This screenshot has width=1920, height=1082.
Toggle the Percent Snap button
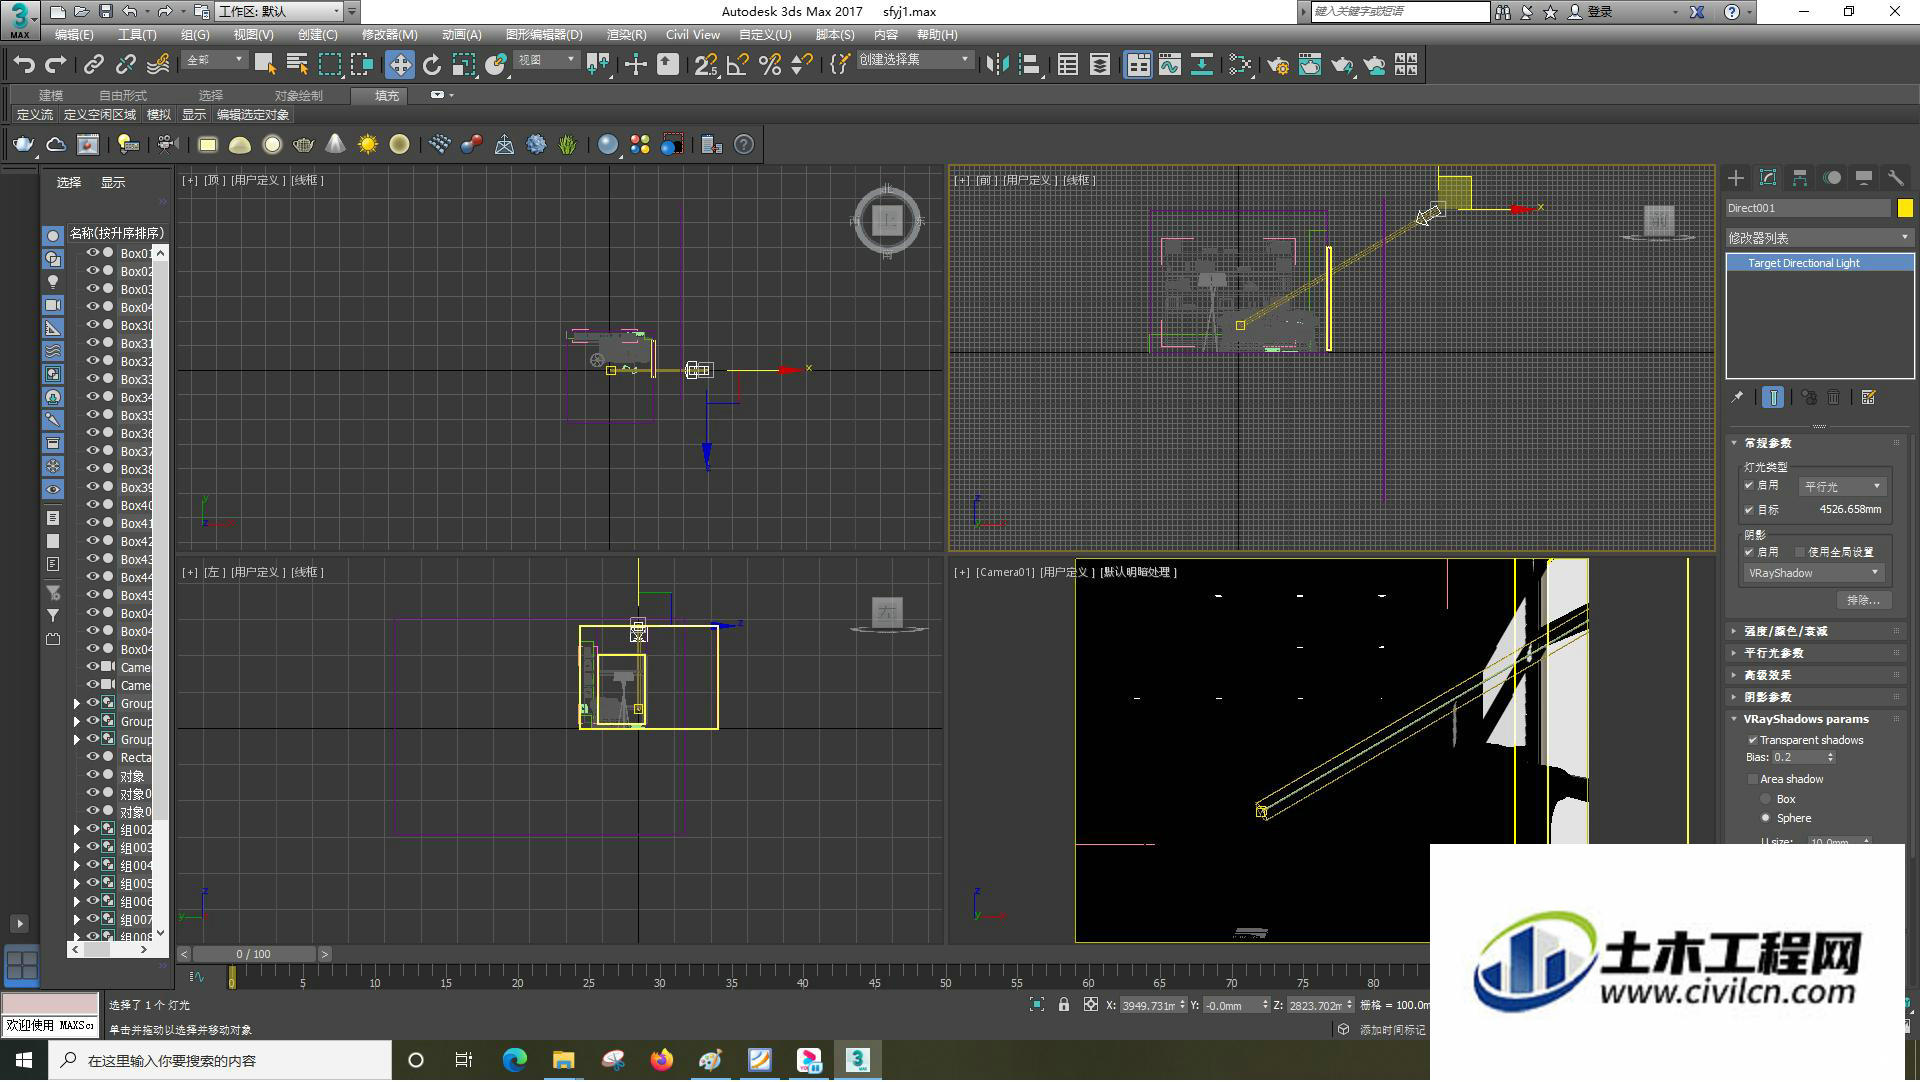click(770, 65)
